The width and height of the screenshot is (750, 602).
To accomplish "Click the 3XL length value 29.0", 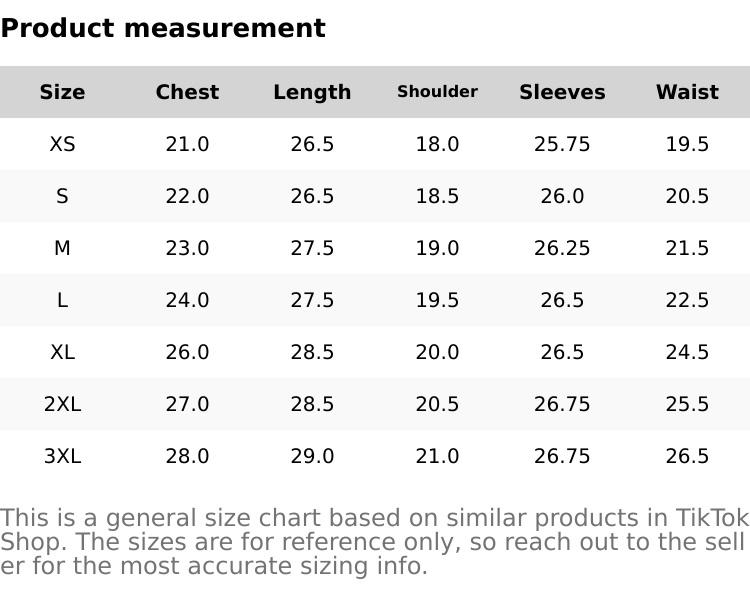I will [x=312, y=456].
